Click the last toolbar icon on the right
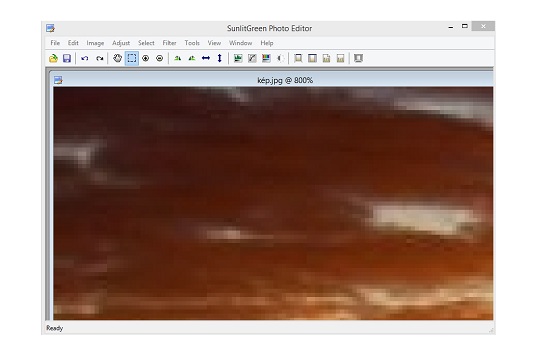The height and width of the screenshot is (364, 550). click(x=358, y=58)
